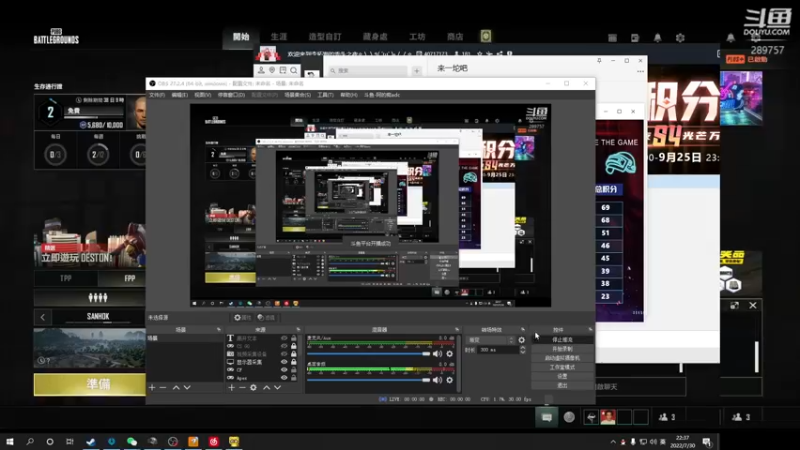The width and height of the screenshot is (800, 450).
Task: Toggle visibility of CF source
Action: [284, 370]
